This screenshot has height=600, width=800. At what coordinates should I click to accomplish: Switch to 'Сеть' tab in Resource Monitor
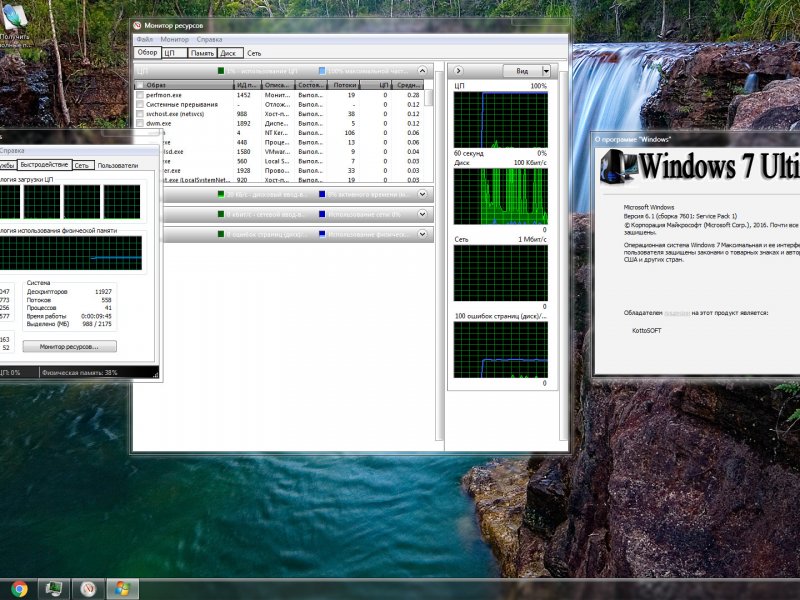click(x=254, y=53)
